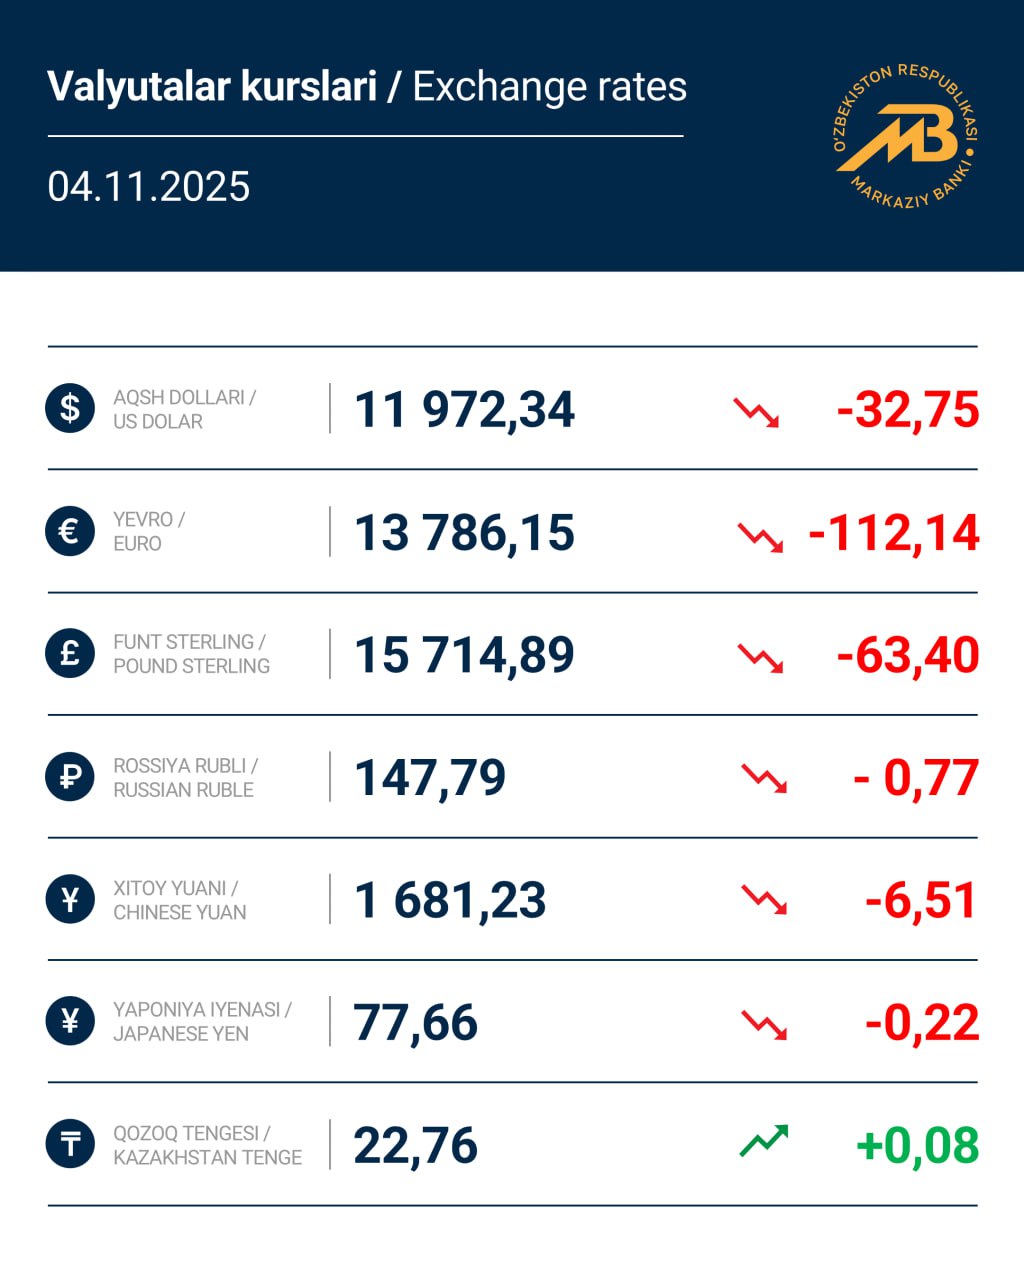Click the yuan change value -6,51

921,901
